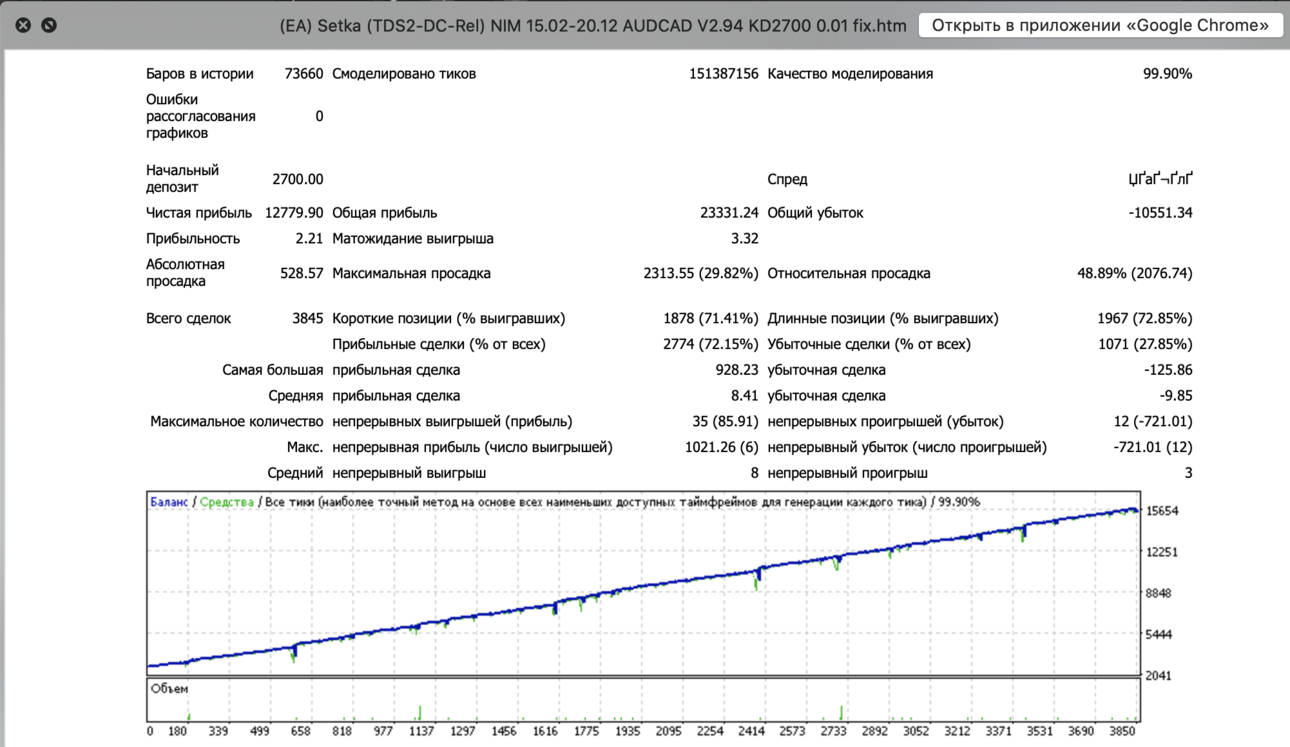Click consecutive wins value 35 (85.91)
Viewport: 1290px width, 747px height.
724,422
